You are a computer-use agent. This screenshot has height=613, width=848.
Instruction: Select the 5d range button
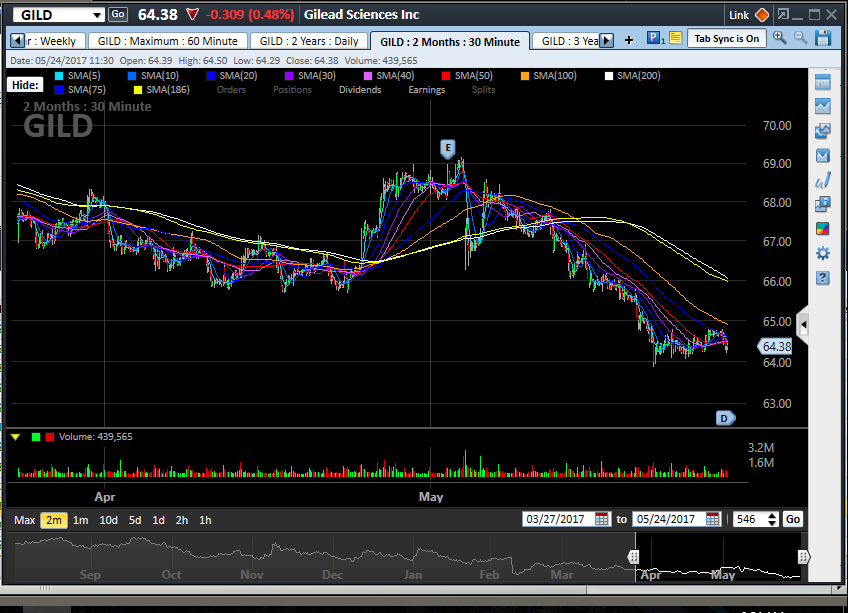pos(135,520)
